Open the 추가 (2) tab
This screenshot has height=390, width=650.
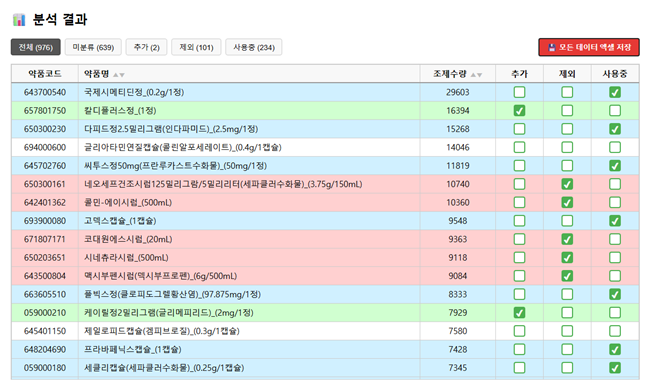tap(147, 47)
